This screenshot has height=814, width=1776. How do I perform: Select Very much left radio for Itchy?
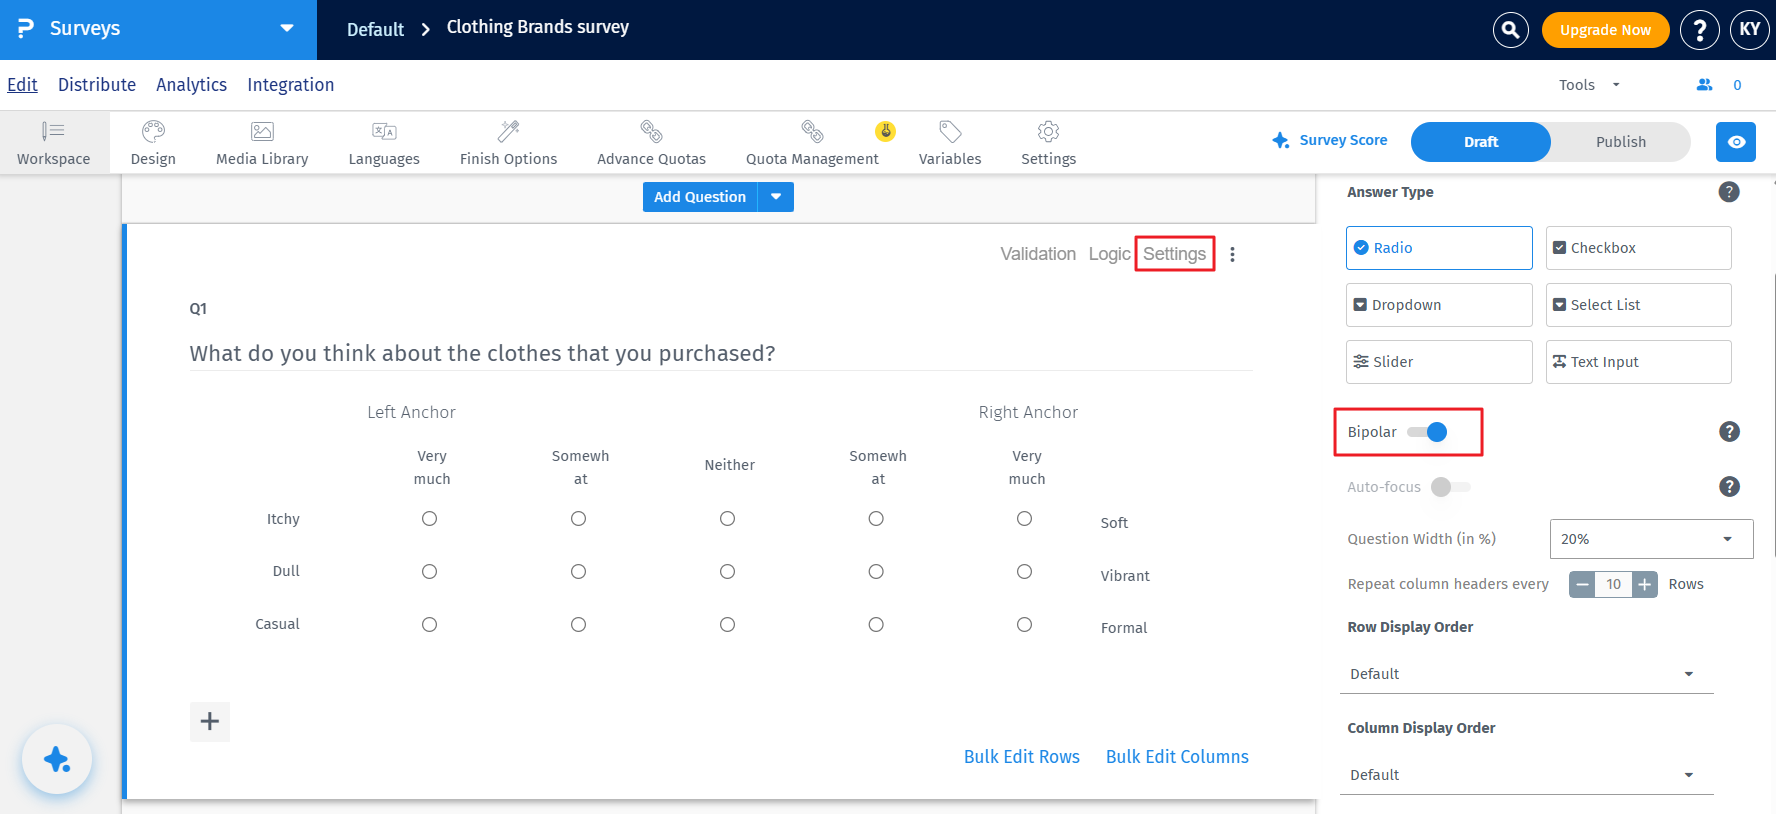pos(430,519)
